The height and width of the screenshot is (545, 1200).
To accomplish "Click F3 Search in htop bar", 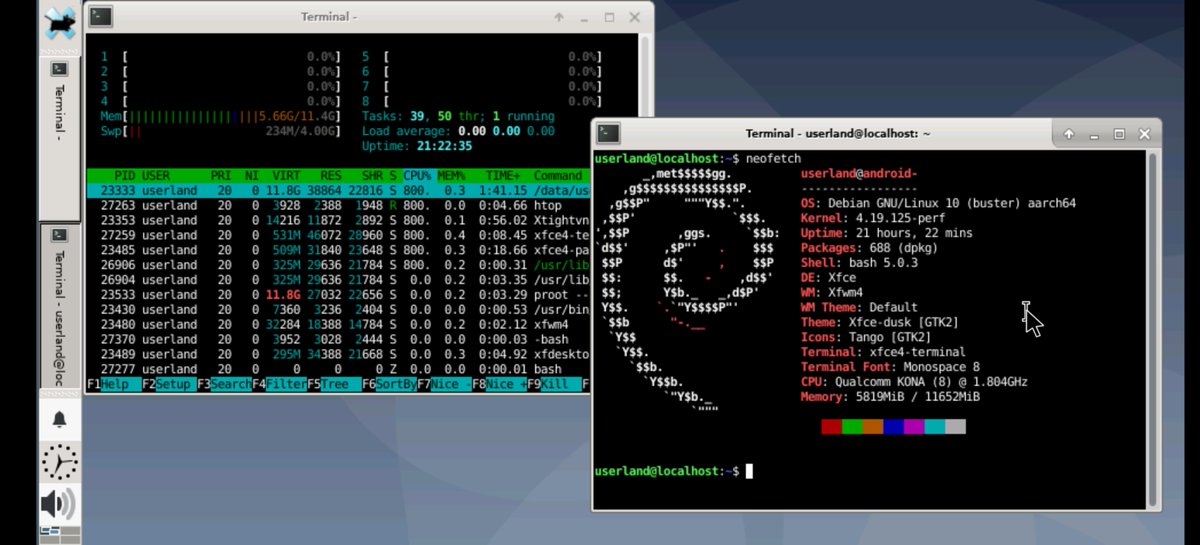I will coord(224,384).
